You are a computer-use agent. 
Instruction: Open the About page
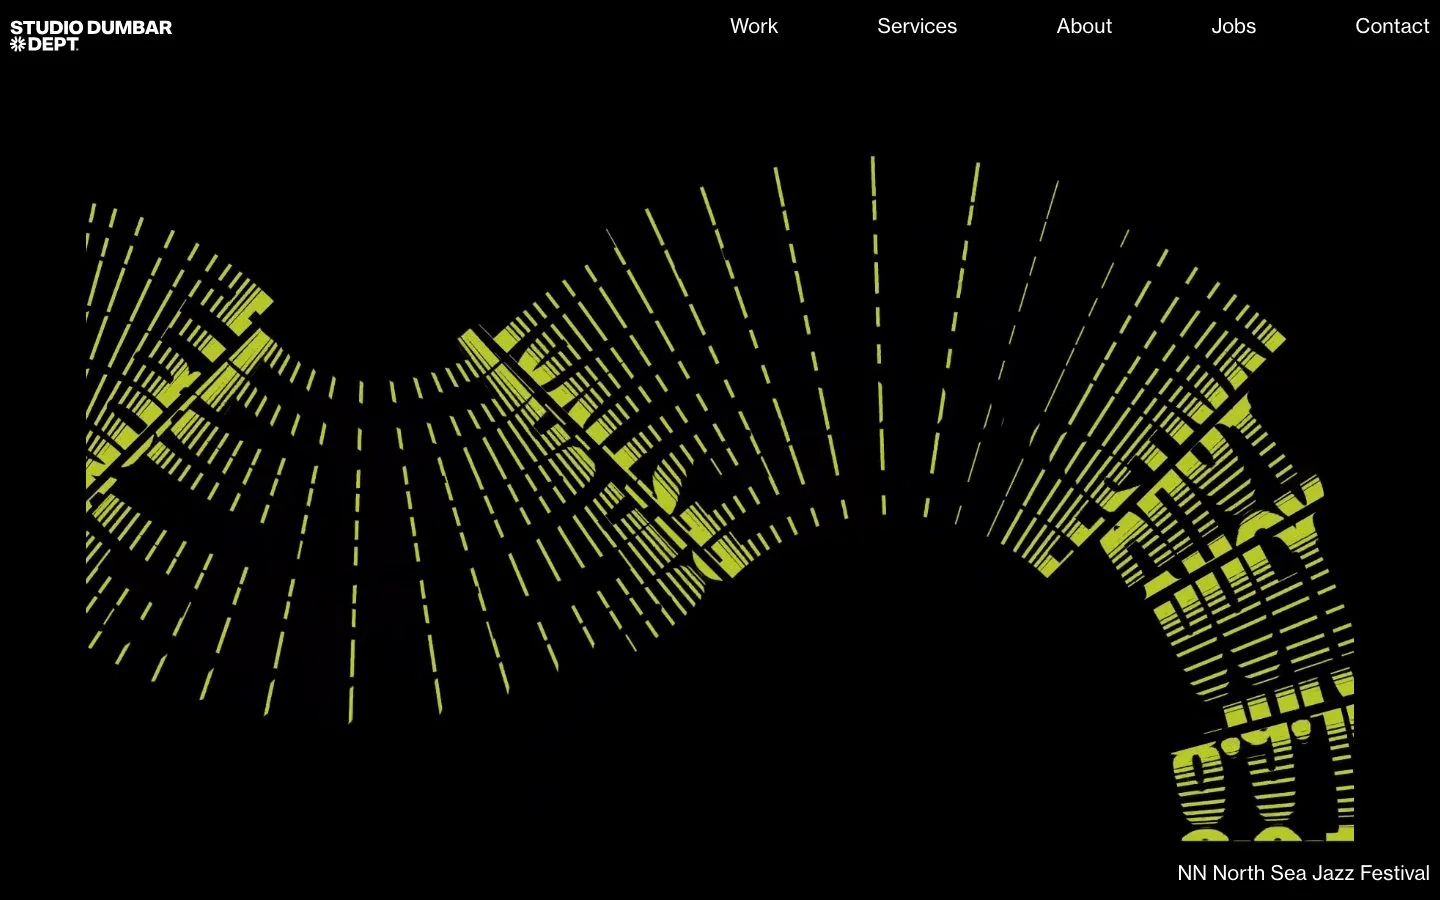(x=1084, y=26)
